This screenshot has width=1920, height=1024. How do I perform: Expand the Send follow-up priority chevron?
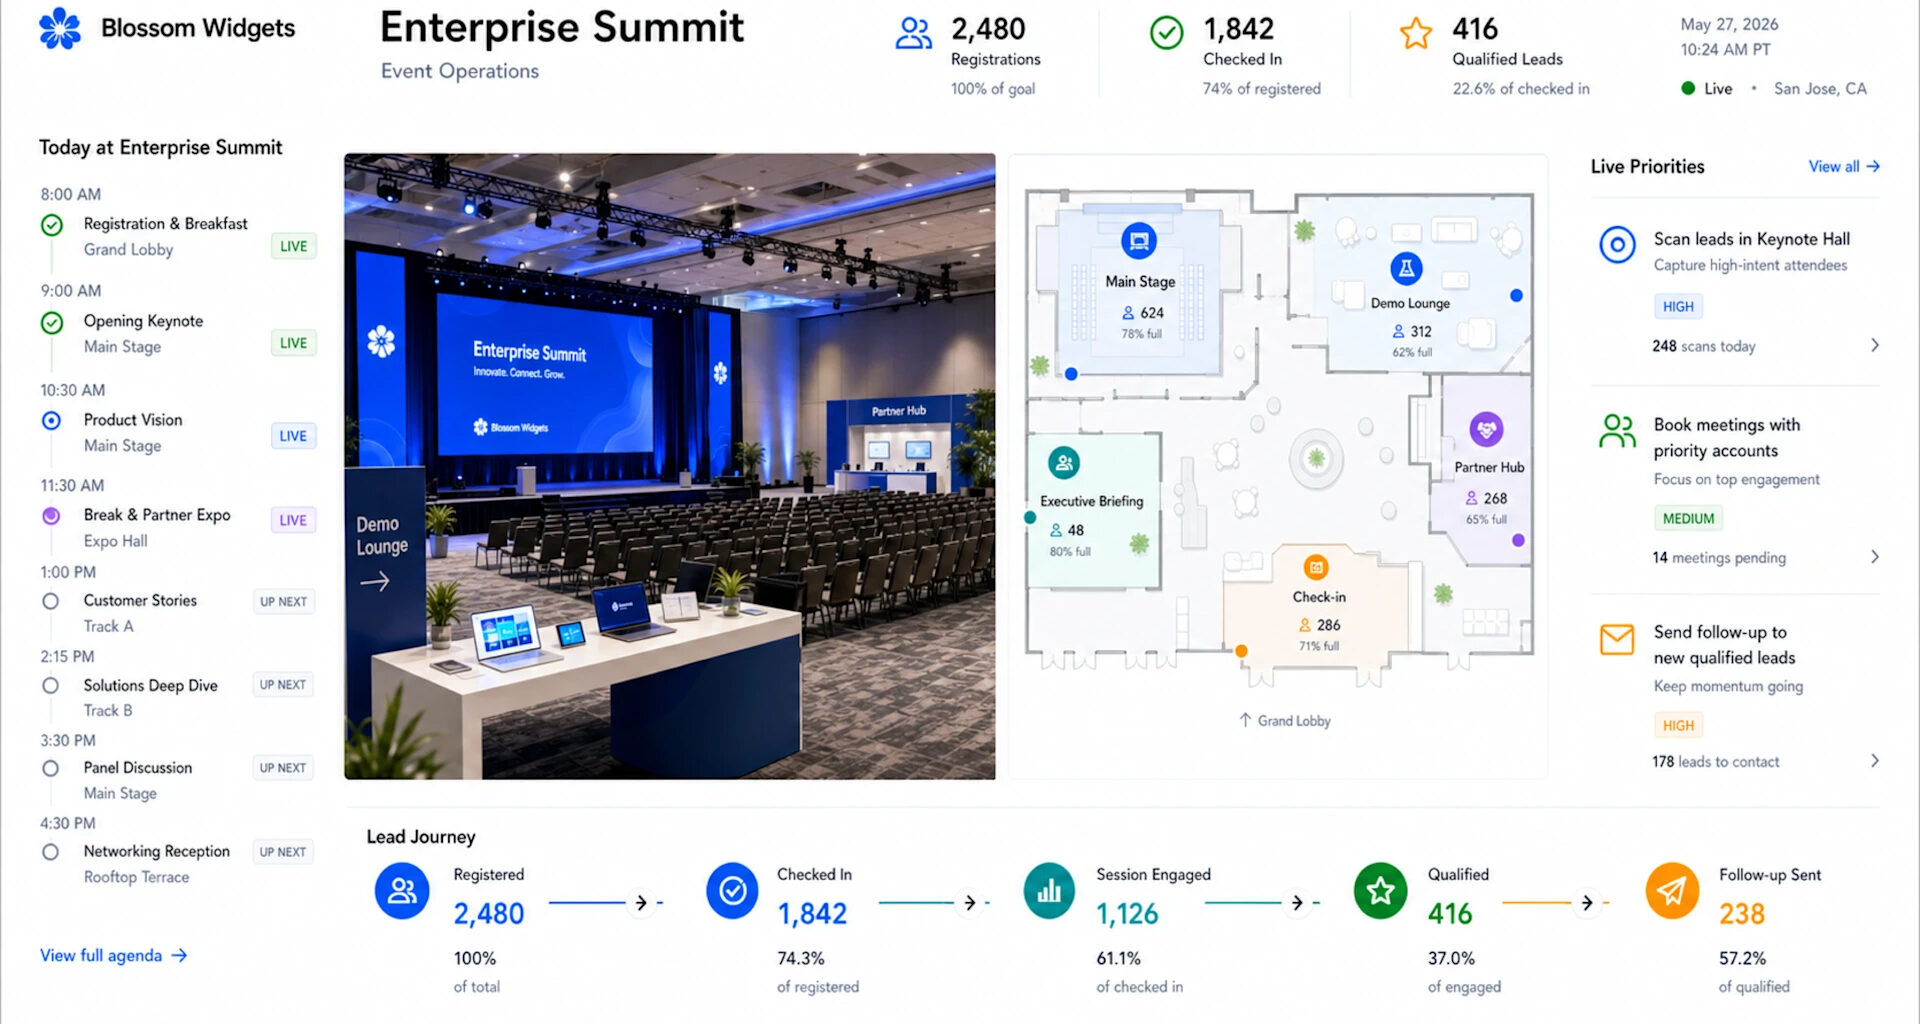[x=1874, y=761]
